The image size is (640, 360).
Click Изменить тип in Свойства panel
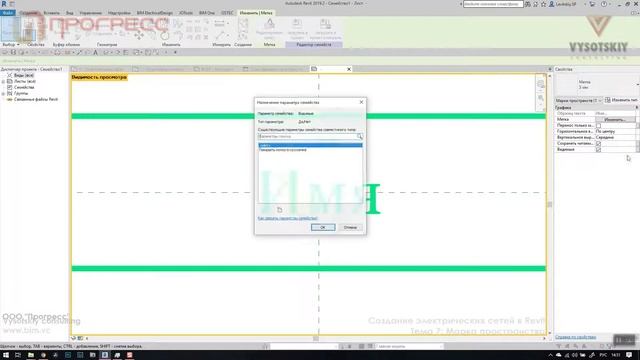[622, 100]
